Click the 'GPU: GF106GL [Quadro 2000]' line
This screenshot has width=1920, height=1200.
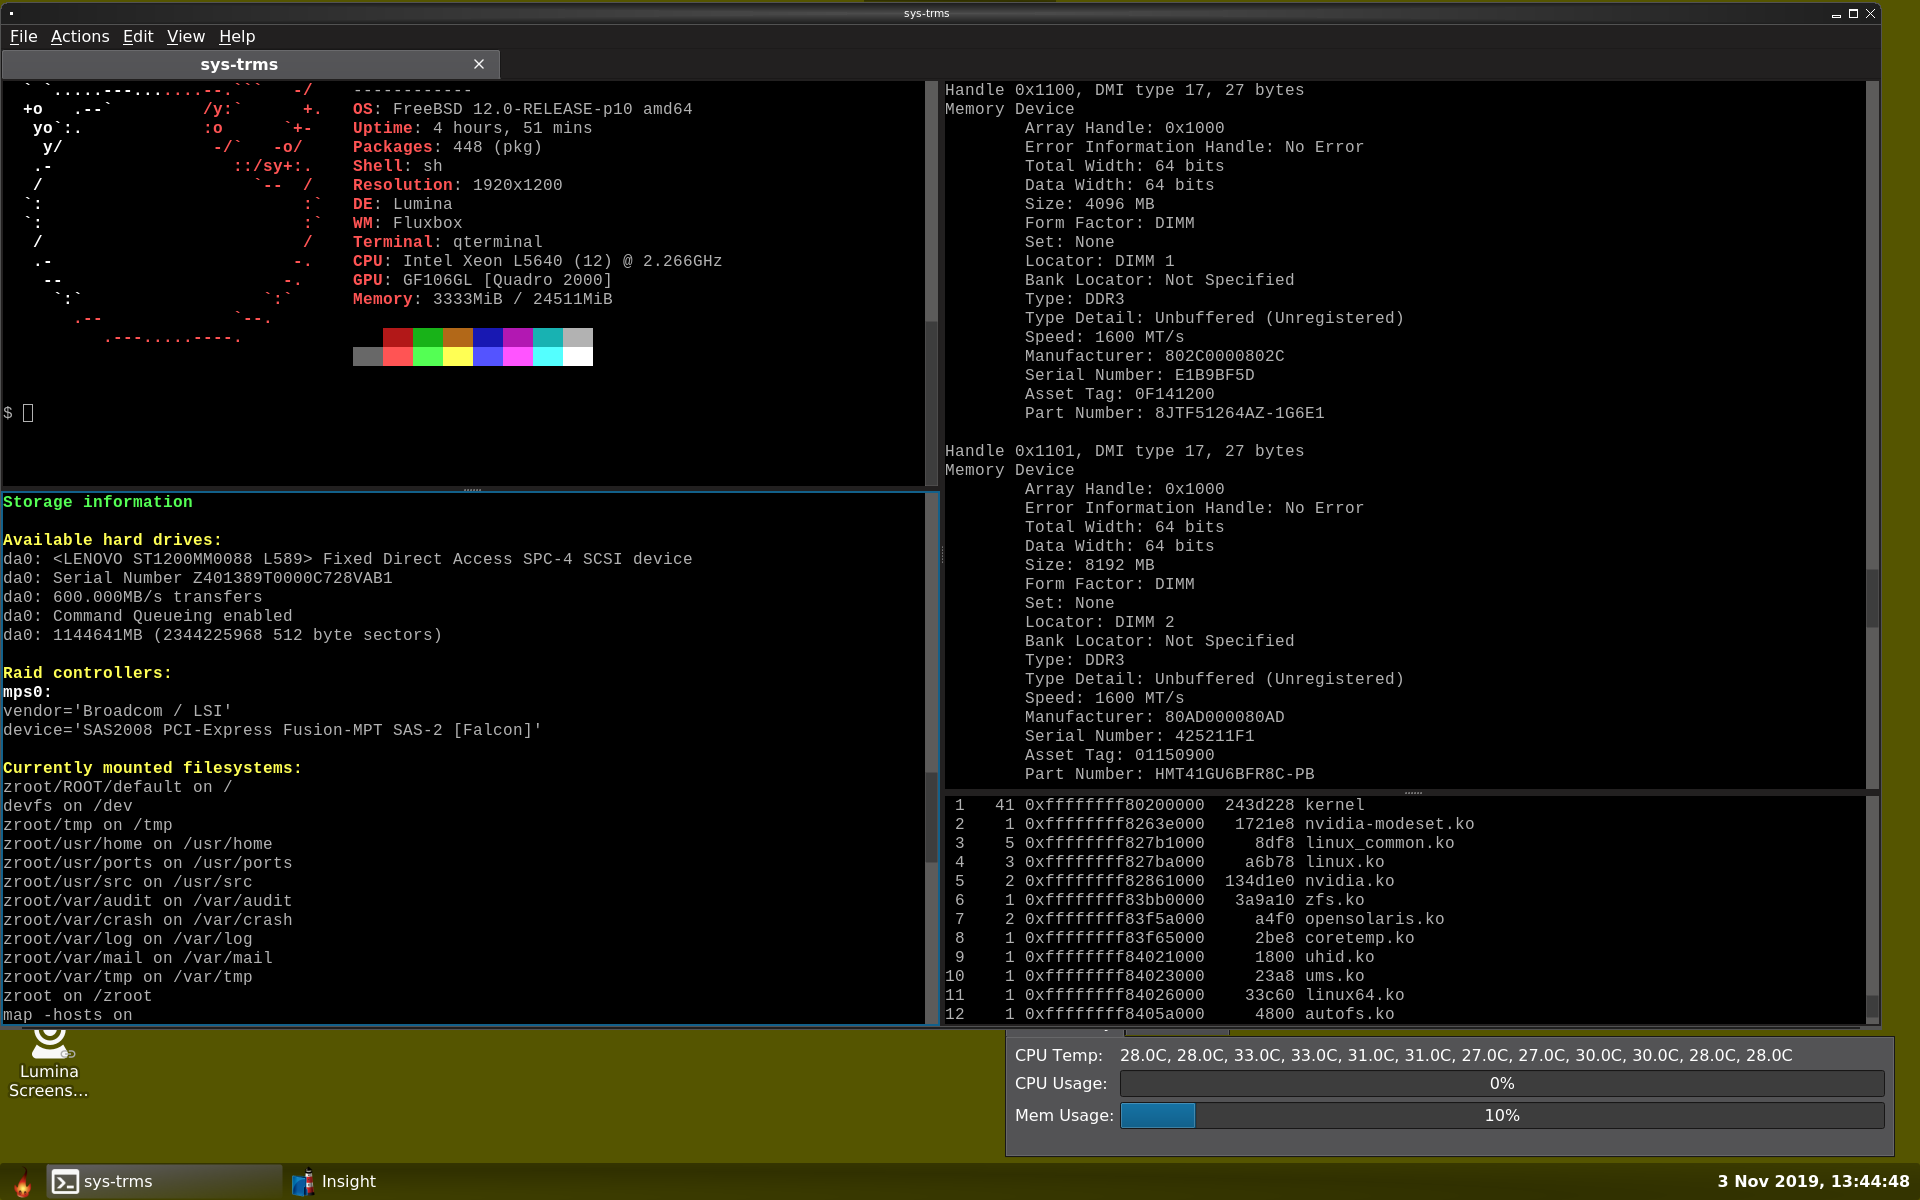pos(482,280)
